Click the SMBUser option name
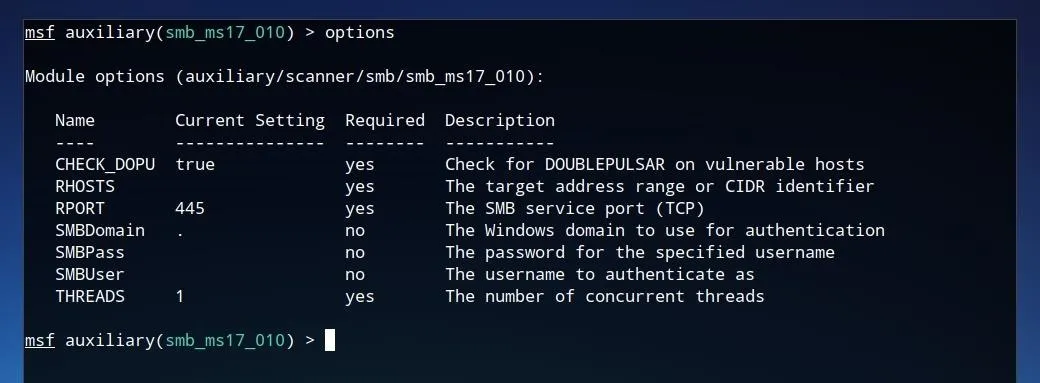Image resolution: width=1040 pixels, height=383 pixels. click(x=90, y=274)
